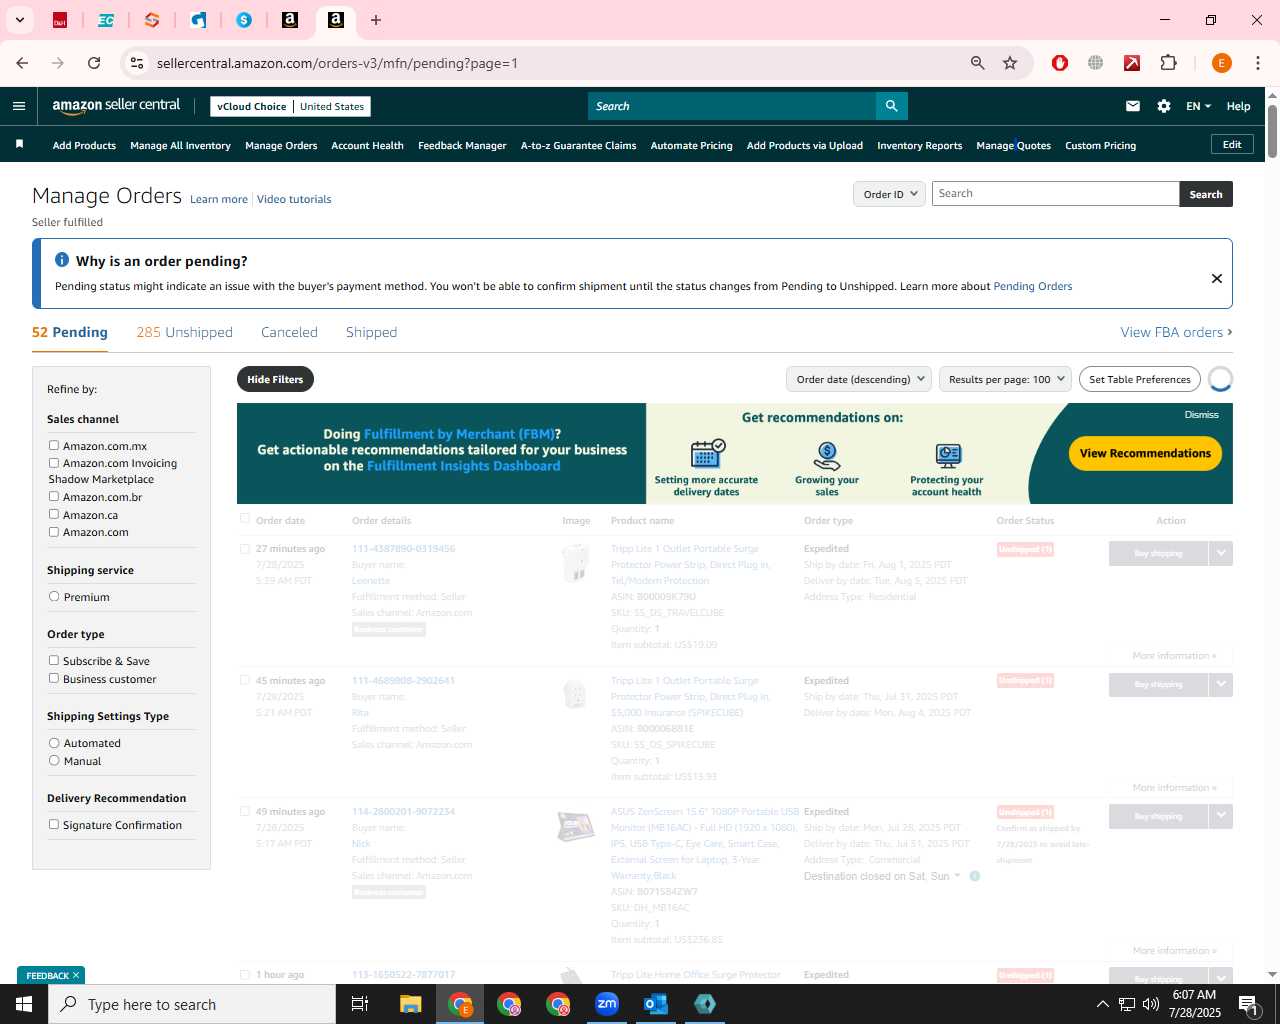The image size is (1280, 1024).
Task: Open the hamburger navigation menu
Action: click(19, 106)
